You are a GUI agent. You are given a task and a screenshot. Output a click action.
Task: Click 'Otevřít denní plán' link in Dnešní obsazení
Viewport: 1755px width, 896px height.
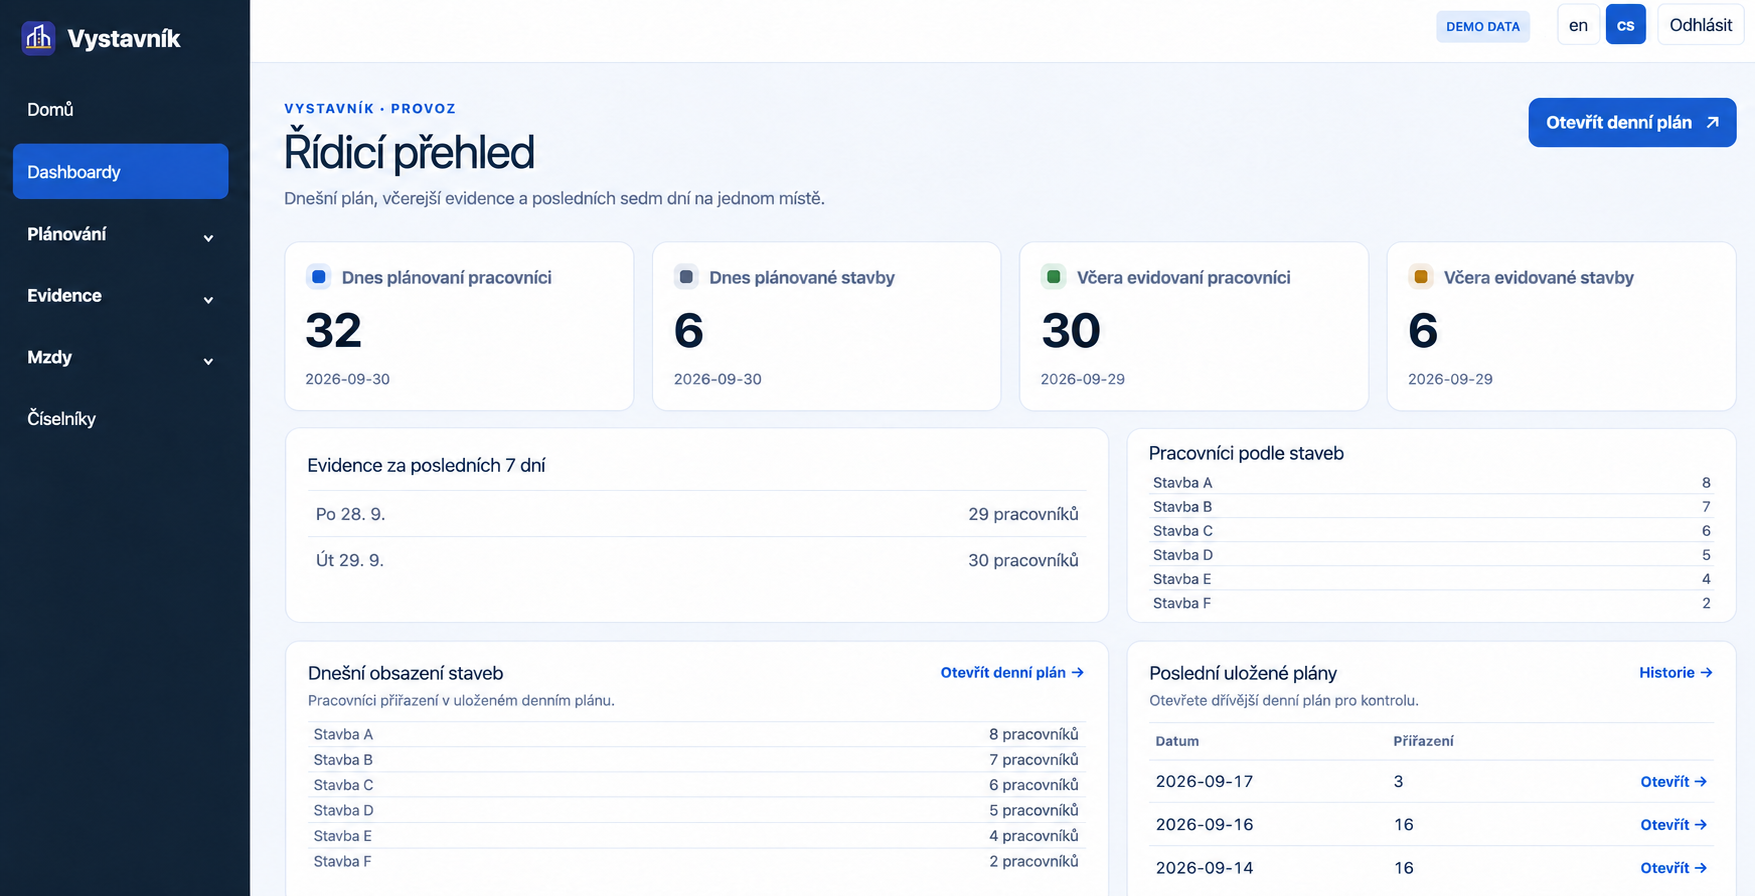point(1012,673)
